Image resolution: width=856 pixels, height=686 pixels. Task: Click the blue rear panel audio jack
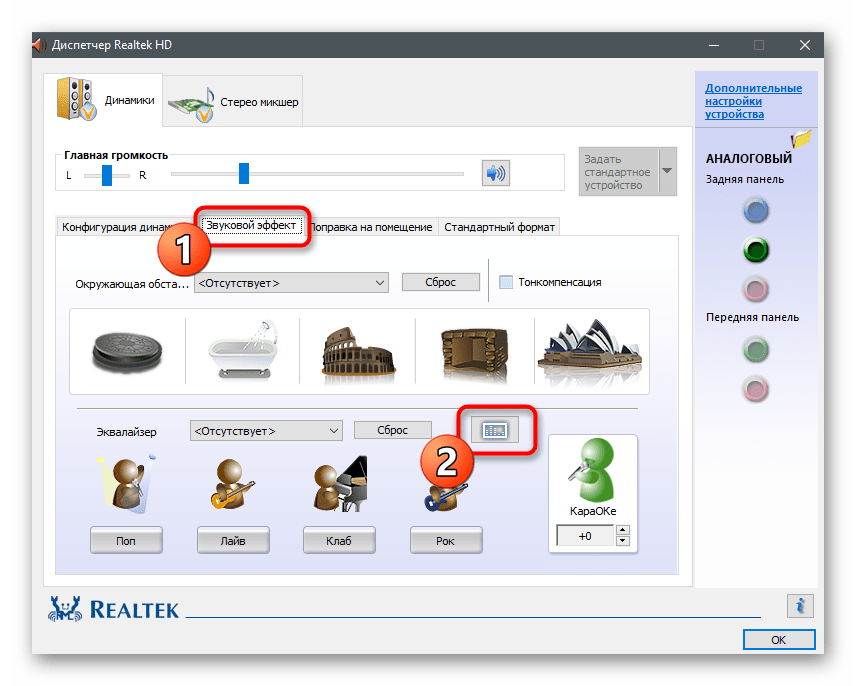pyautogui.click(x=757, y=210)
